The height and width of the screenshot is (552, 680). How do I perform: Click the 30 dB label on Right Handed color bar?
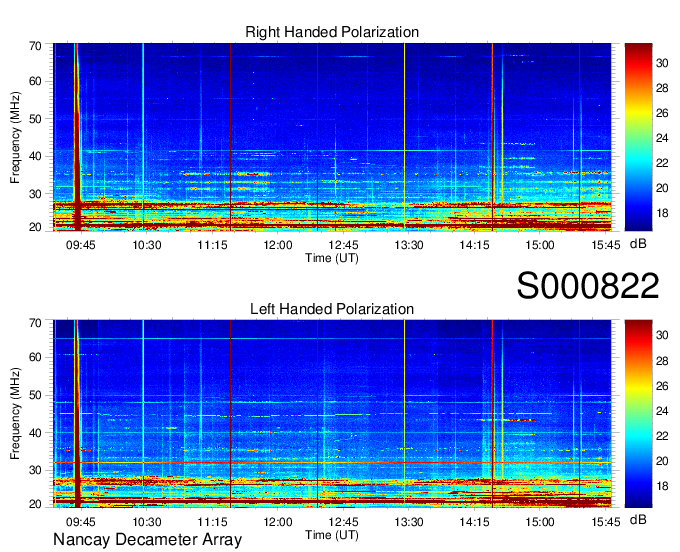[662, 63]
